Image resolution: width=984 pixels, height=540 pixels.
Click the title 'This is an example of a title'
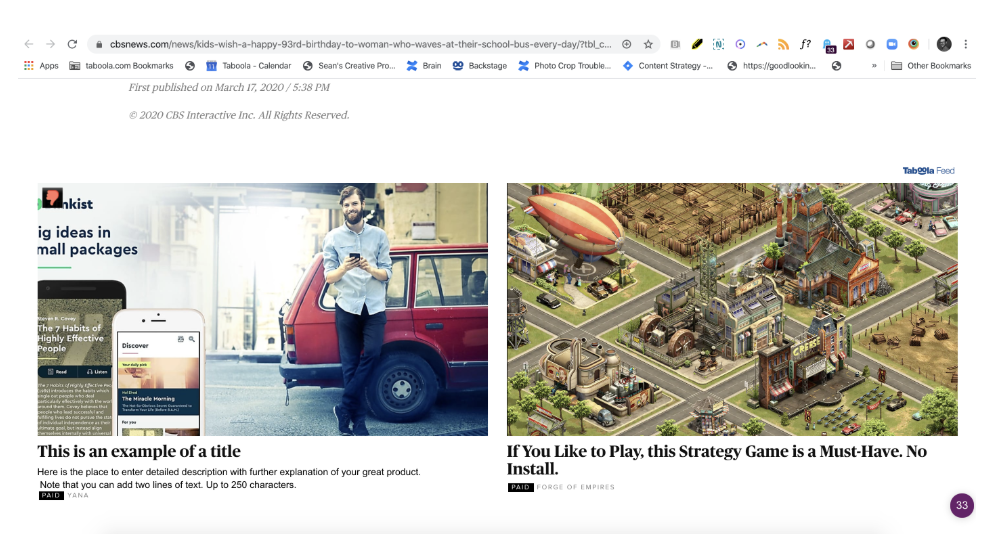139,451
